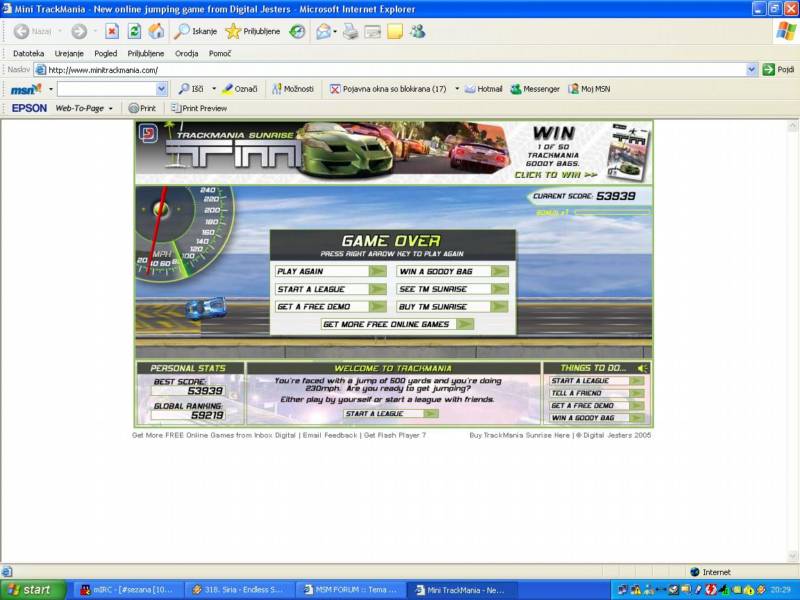Open the Datoteka menu

click(x=29, y=53)
